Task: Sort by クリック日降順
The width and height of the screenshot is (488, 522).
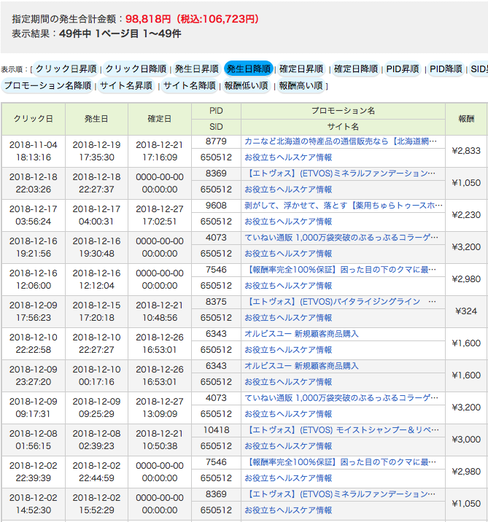Action: click(x=136, y=69)
